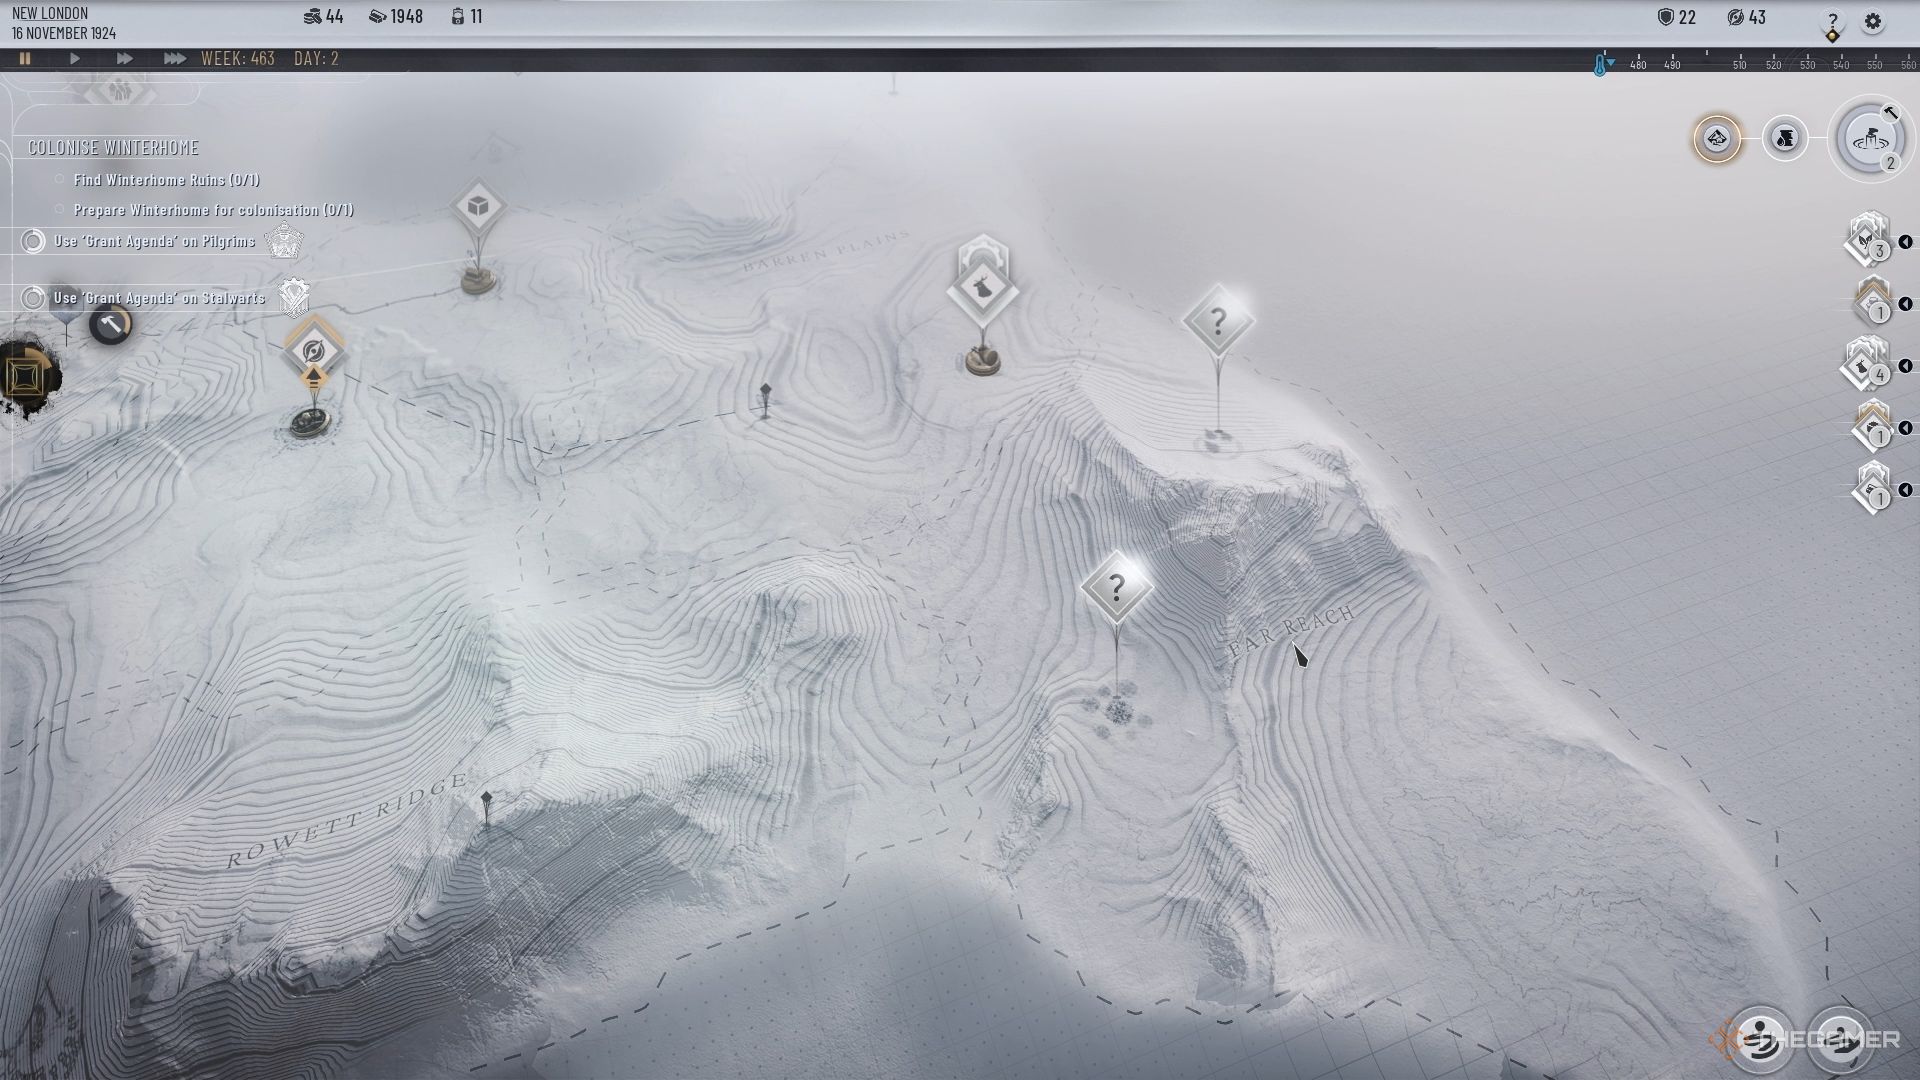
Task: Select the crate resource site marker
Action: point(478,207)
